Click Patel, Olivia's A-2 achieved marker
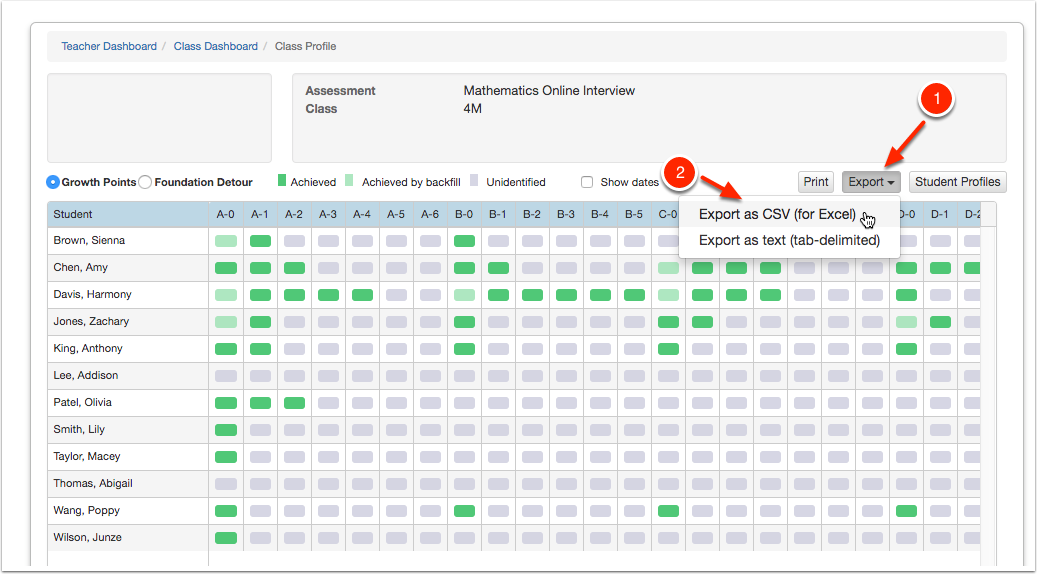This screenshot has height=574, width=1037. click(x=294, y=403)
